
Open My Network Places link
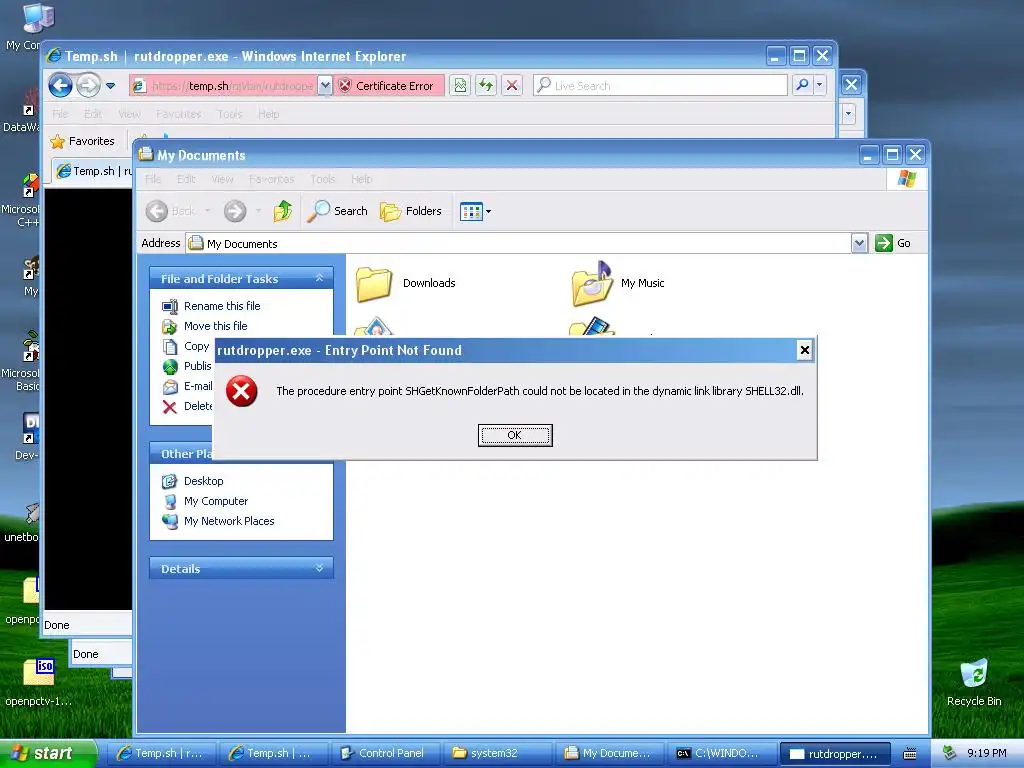229,521
